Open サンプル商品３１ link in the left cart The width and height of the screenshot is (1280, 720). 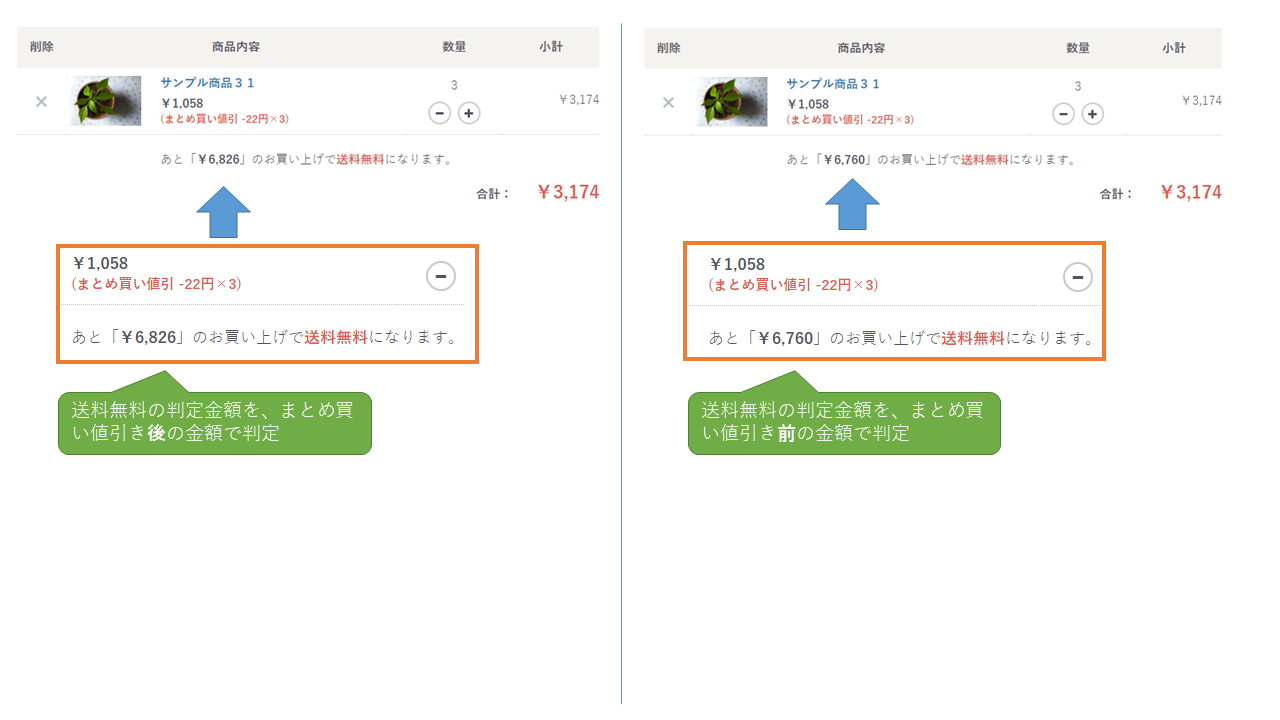pyautogui.click(x=207, y=83)
